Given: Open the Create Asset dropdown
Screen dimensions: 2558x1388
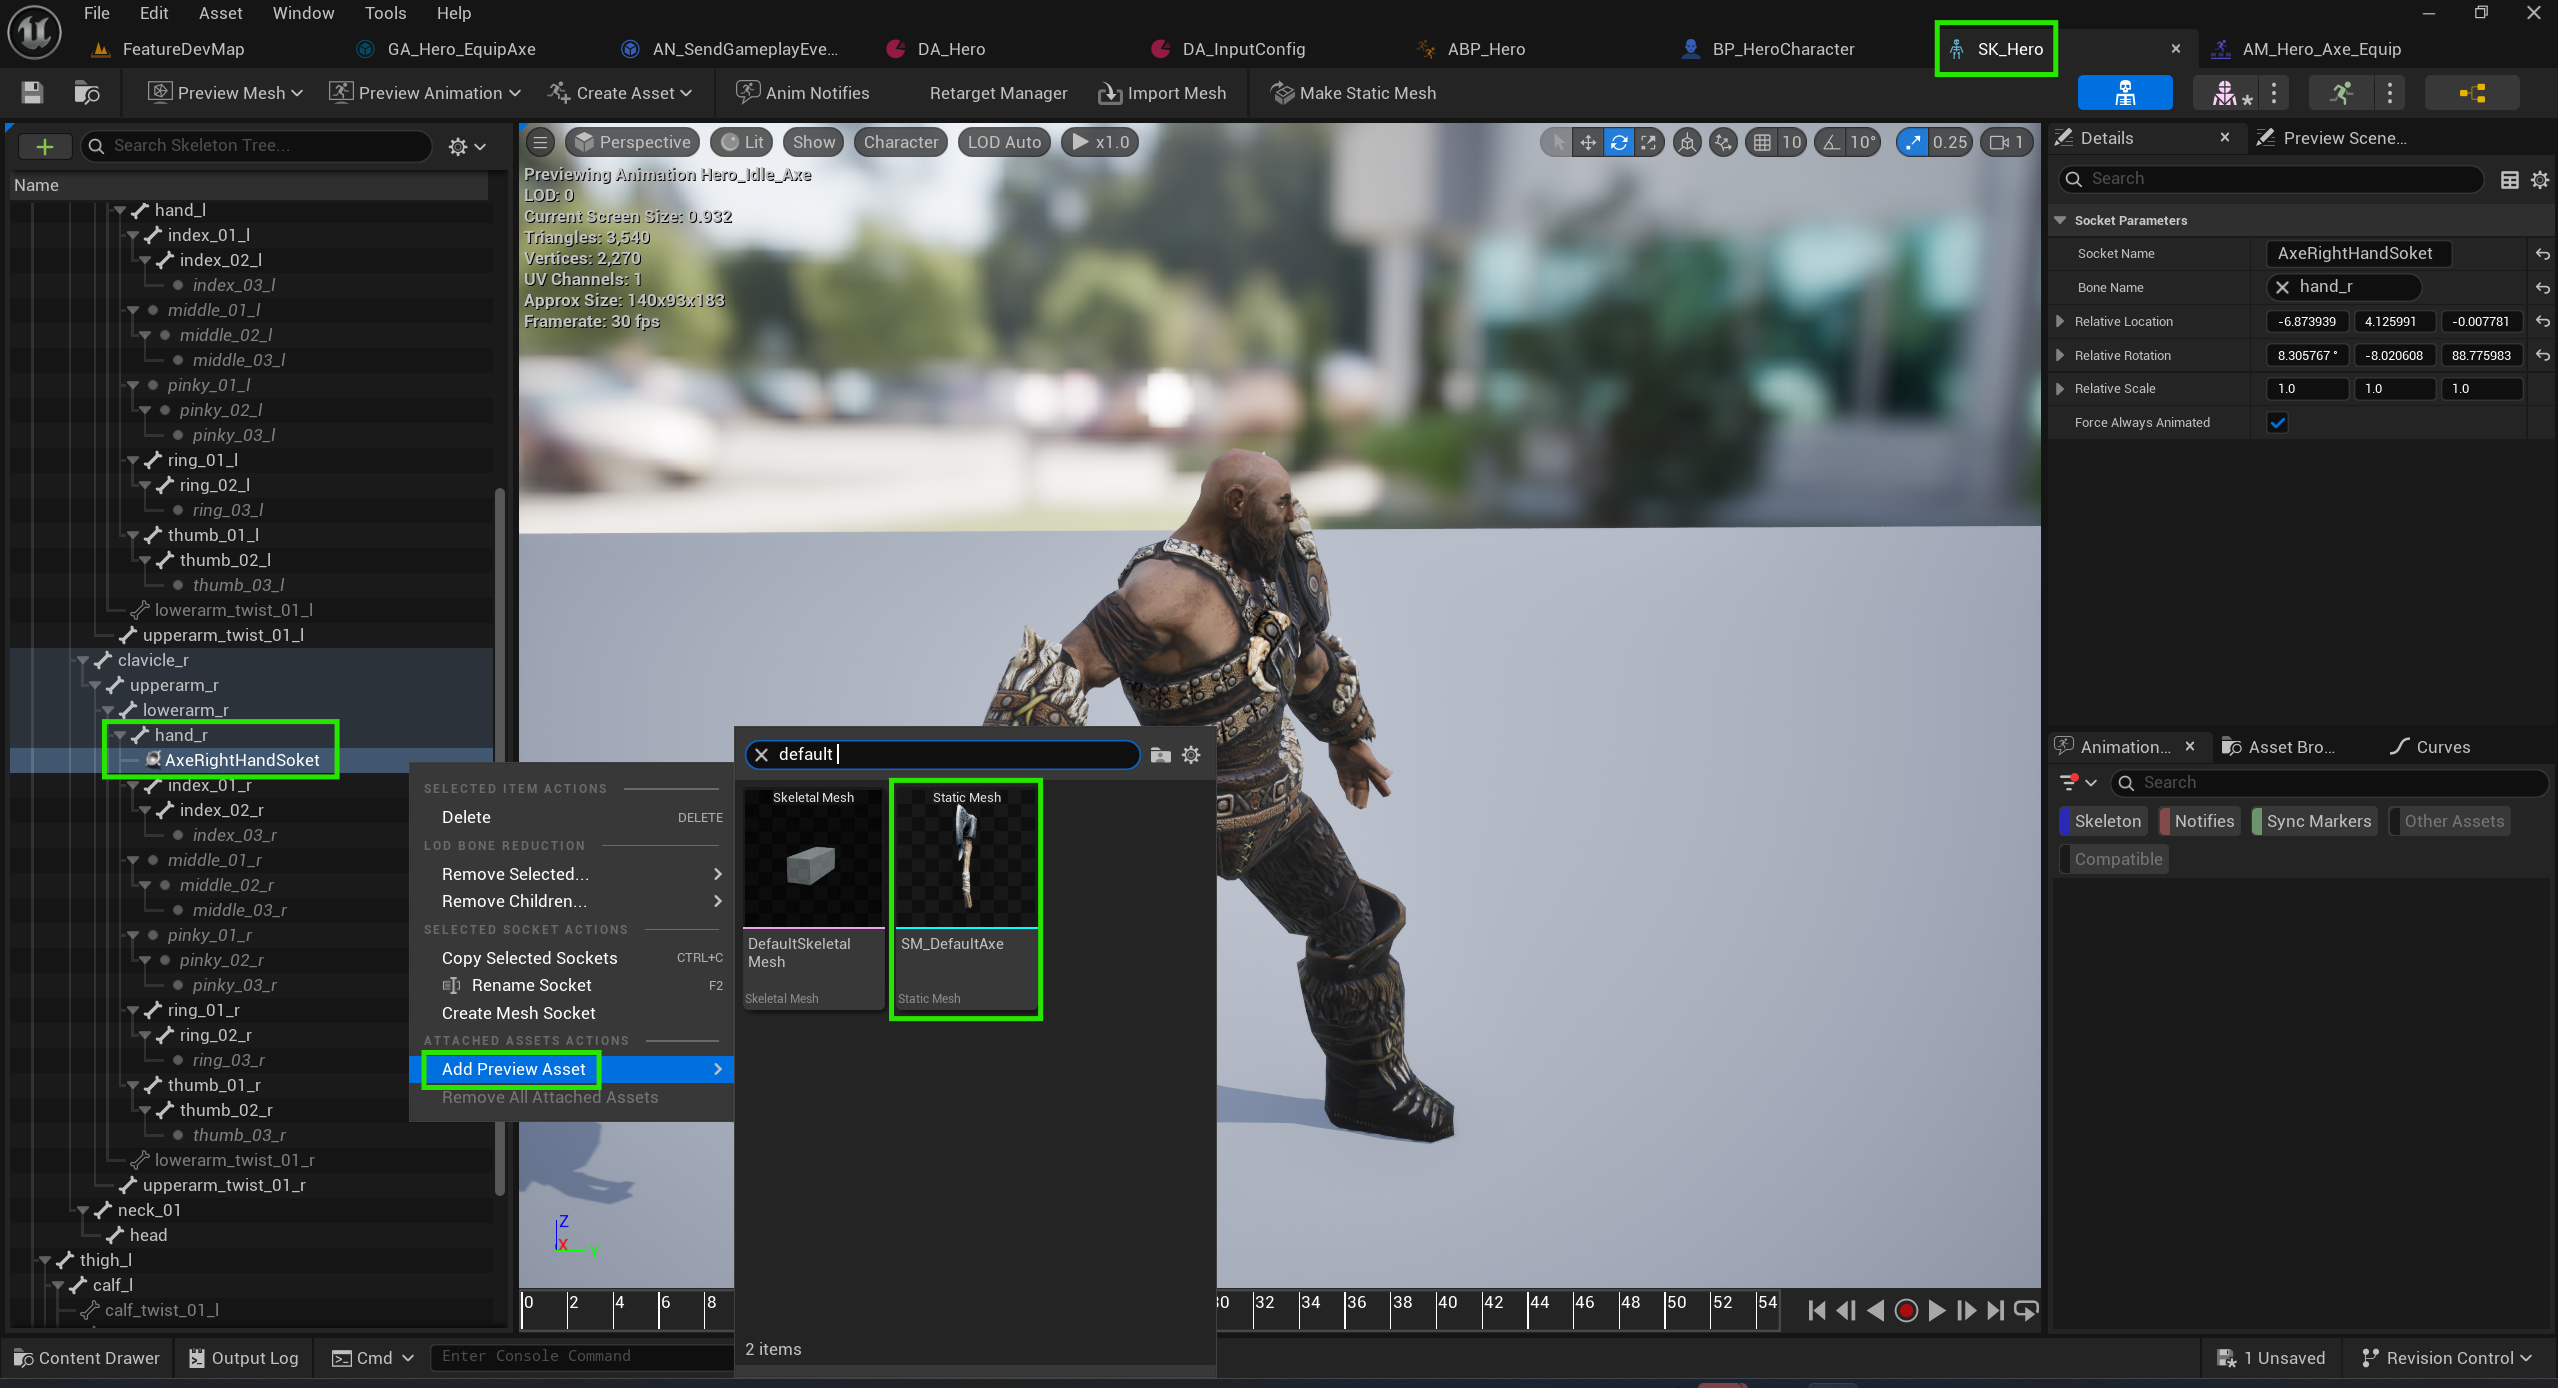Looking at the screenshot, I should [620, 93].
